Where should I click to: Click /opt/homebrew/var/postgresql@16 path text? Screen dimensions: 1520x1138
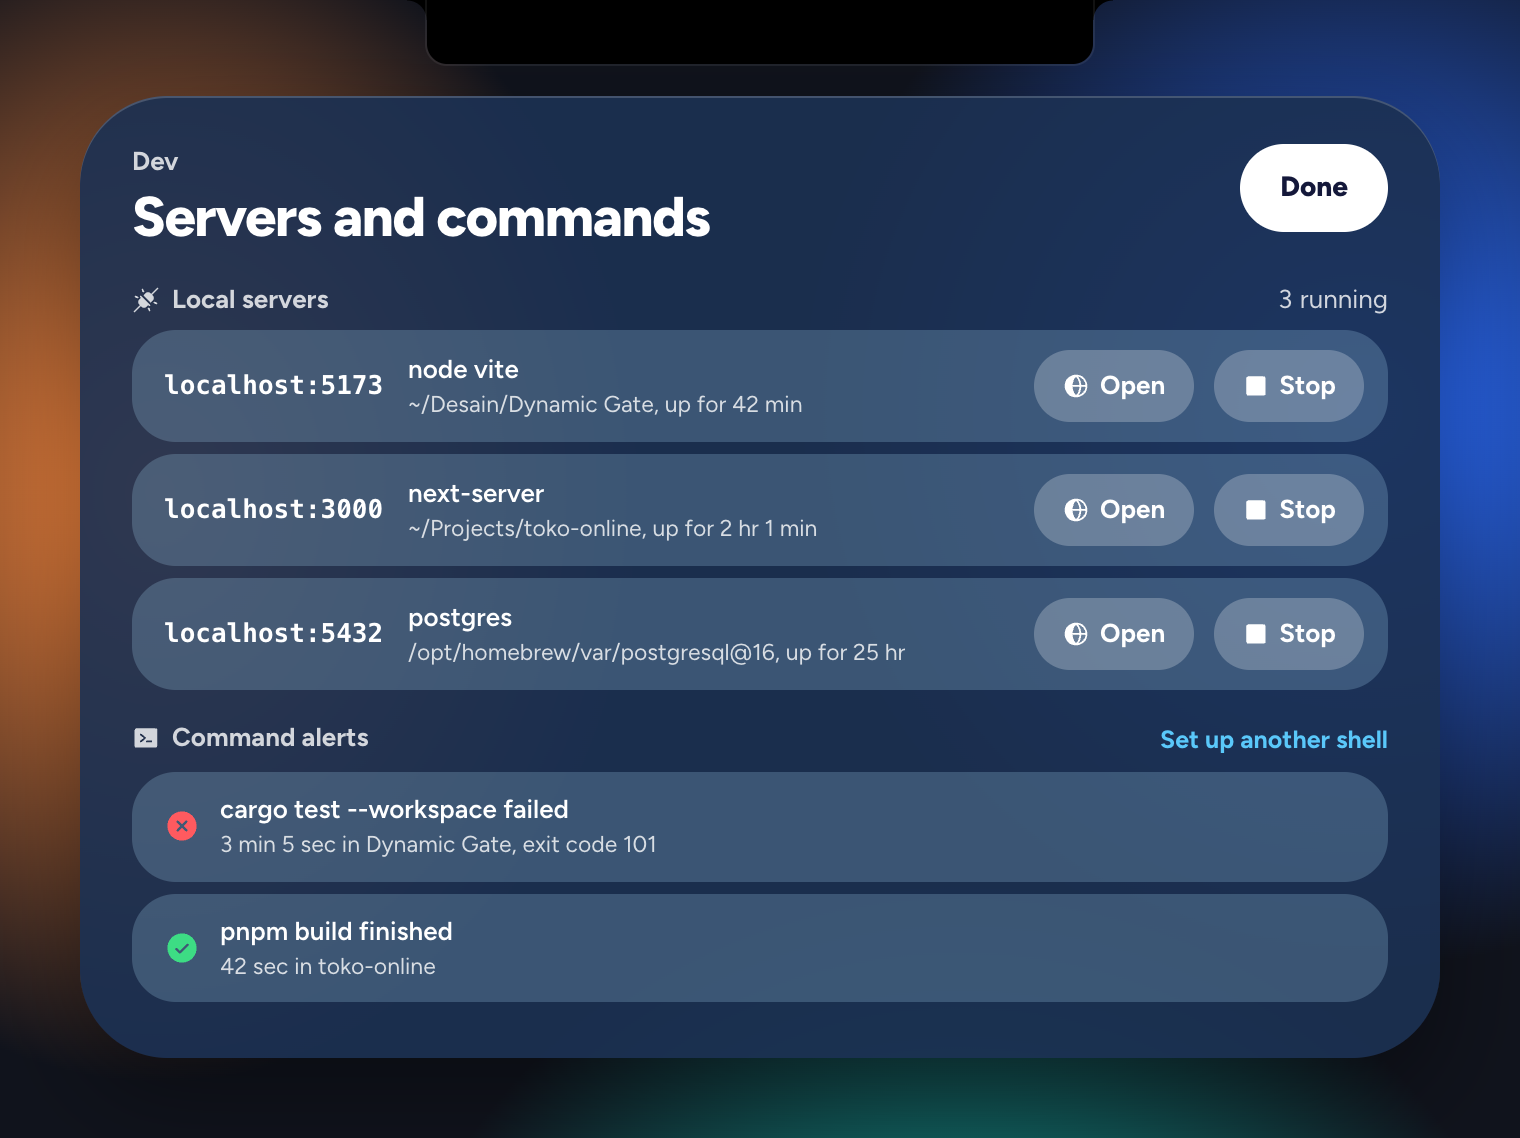[x=592, y=653]
